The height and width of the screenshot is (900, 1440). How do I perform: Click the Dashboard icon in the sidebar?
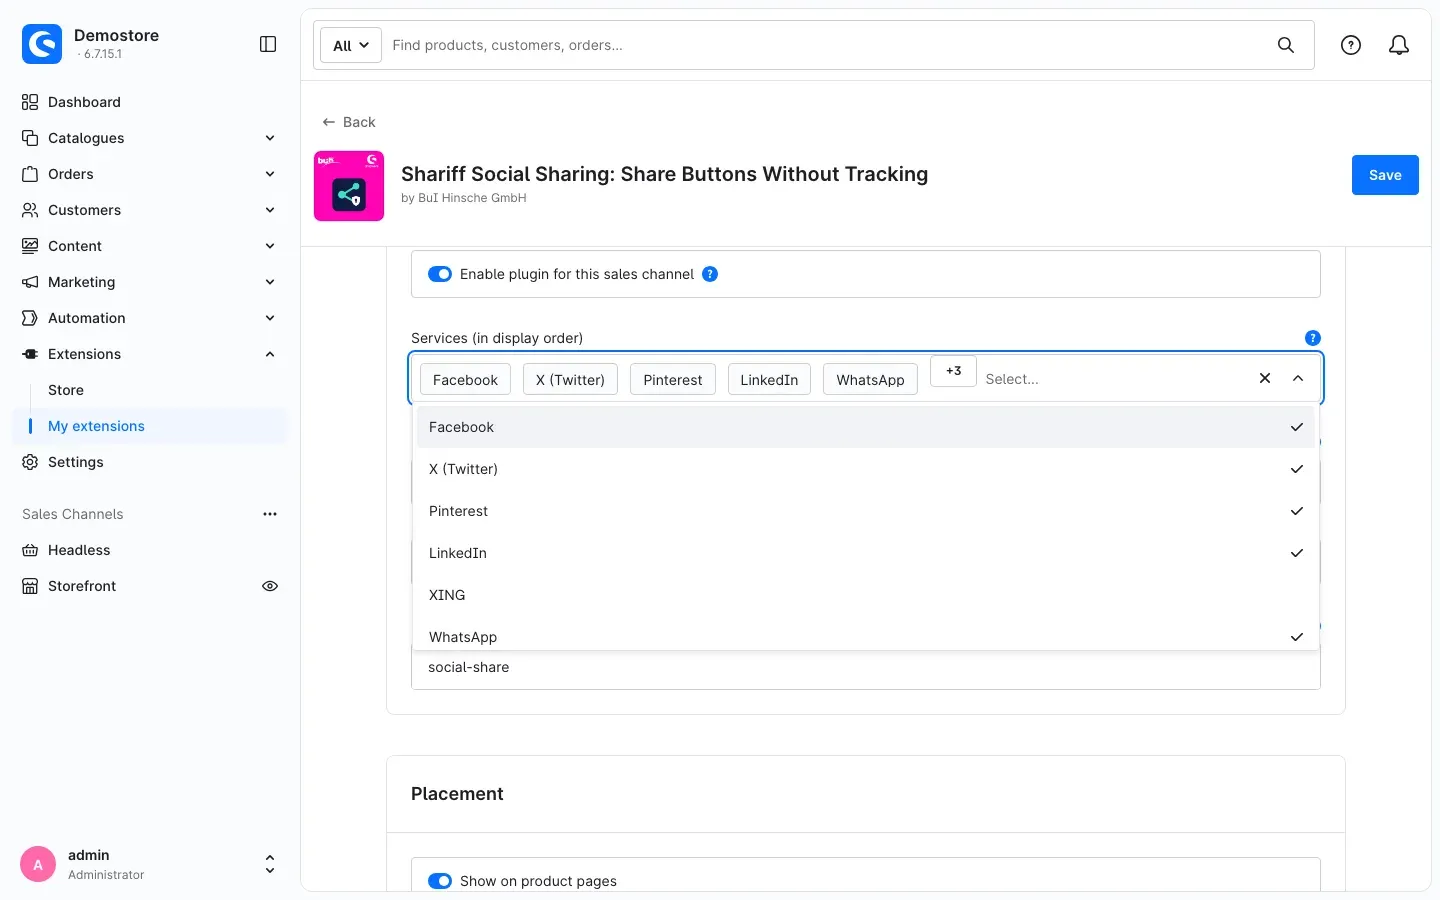(x=30, y=102)
